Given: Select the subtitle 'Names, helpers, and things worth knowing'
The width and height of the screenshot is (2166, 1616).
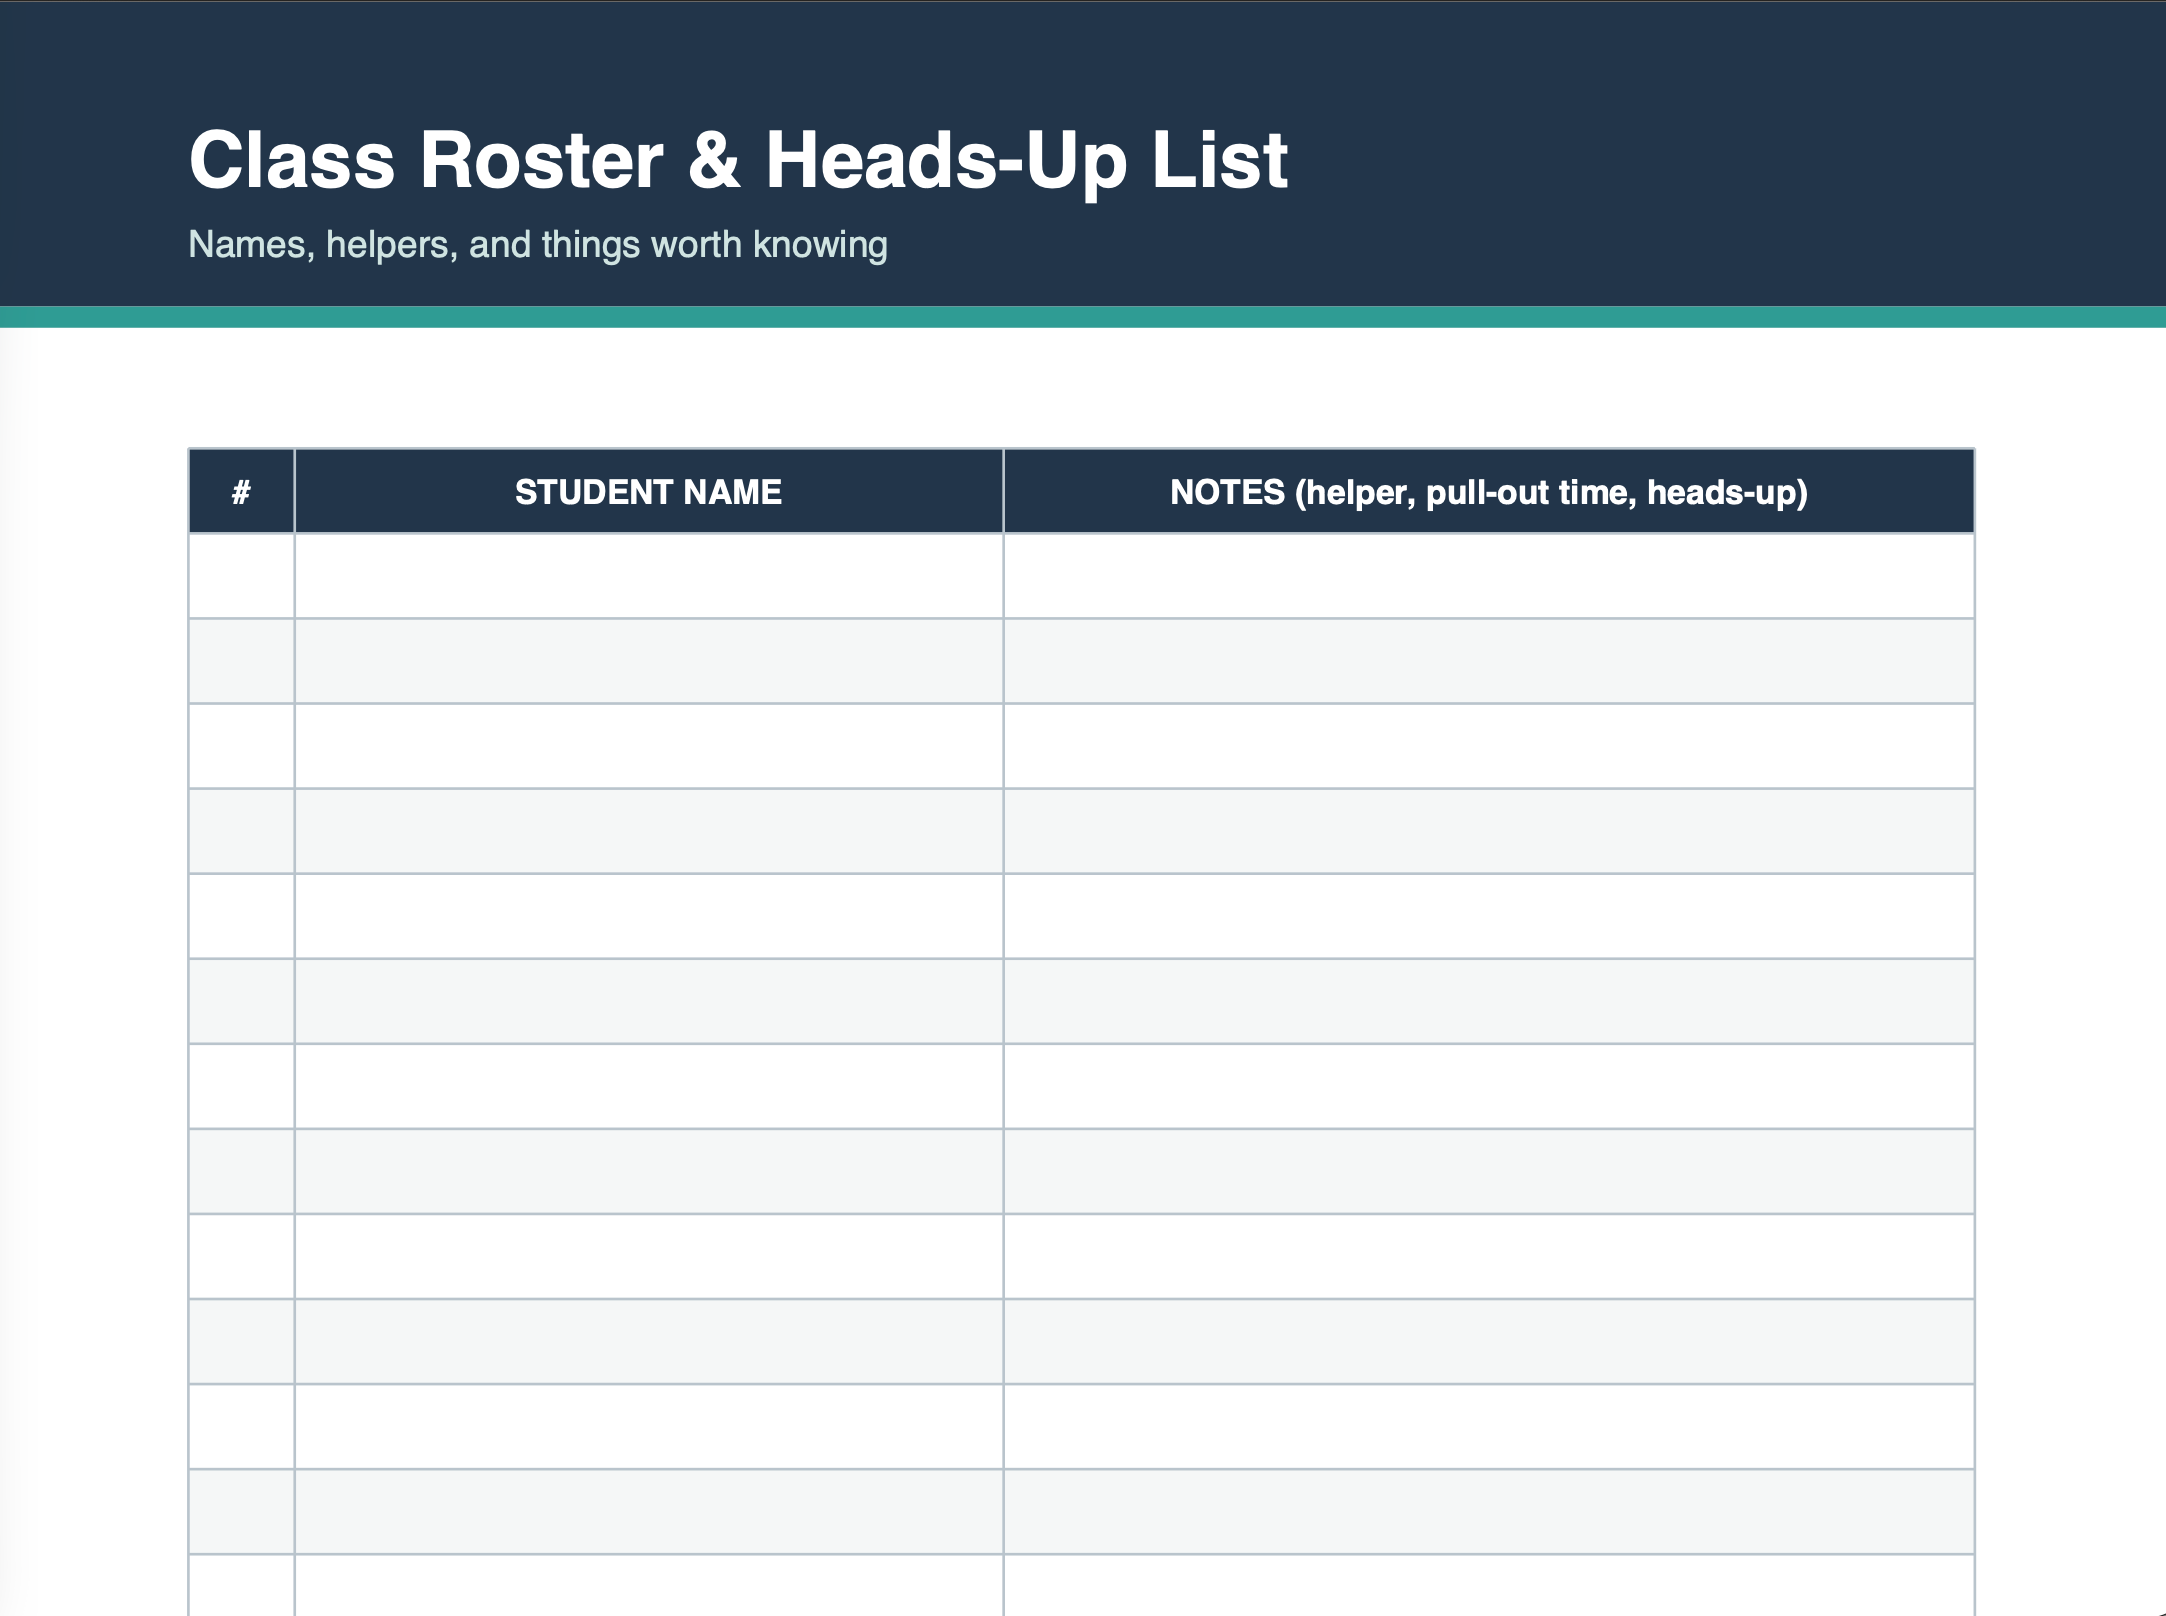Looking at the screenshot, I should click(538, 245).
